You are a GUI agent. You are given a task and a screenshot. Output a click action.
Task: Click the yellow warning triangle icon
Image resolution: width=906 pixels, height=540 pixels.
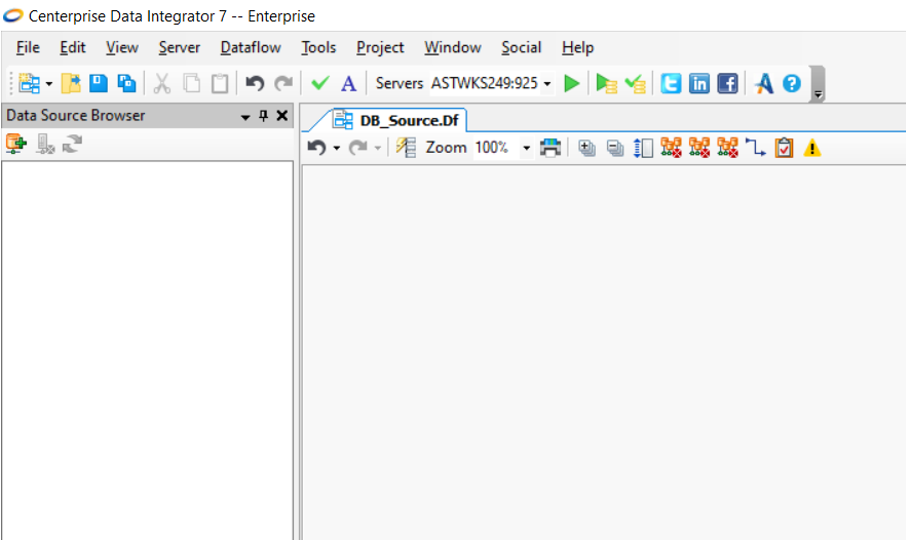coord(812,148)
